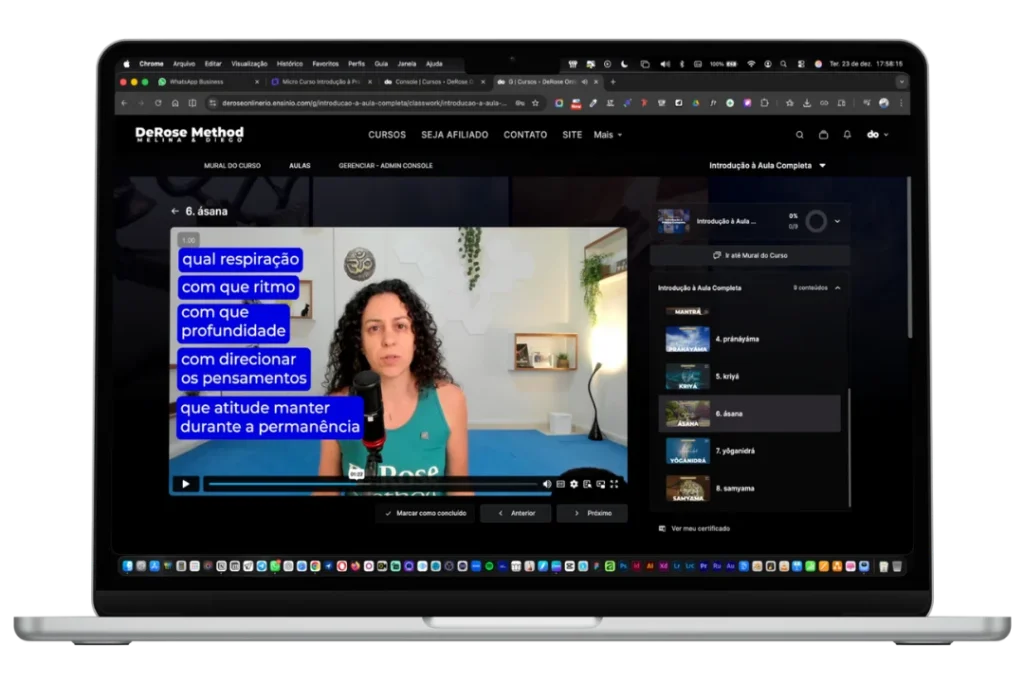Toggle picture-in-picture in video player

[x=600, y=484]
